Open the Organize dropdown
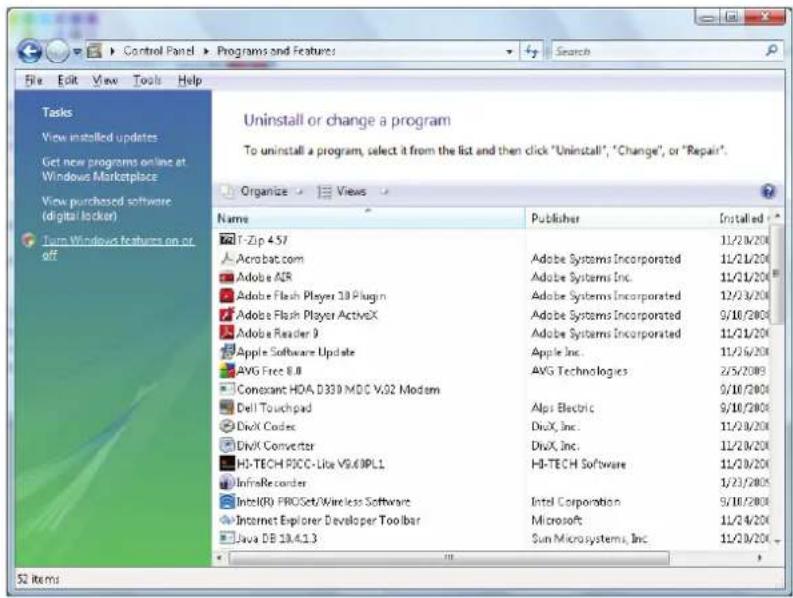 pos(263,191)
